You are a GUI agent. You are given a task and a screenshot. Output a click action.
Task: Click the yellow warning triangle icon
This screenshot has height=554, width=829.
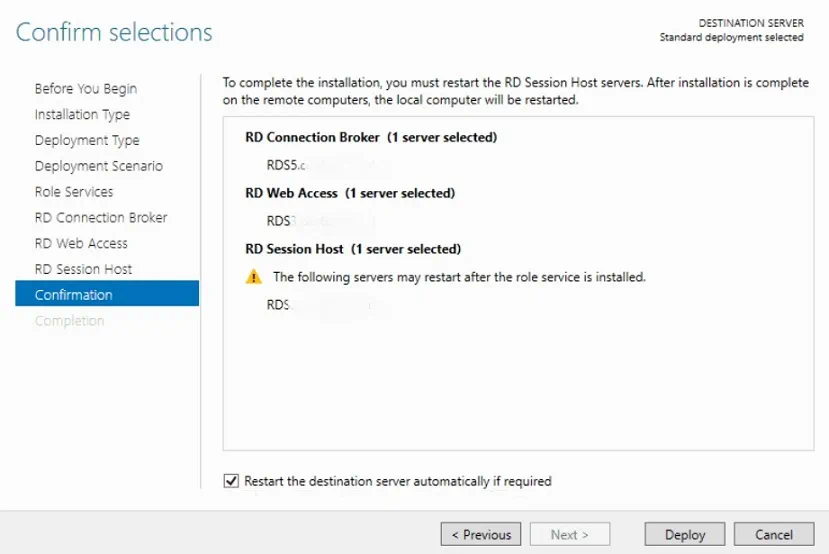coord(254,277)
